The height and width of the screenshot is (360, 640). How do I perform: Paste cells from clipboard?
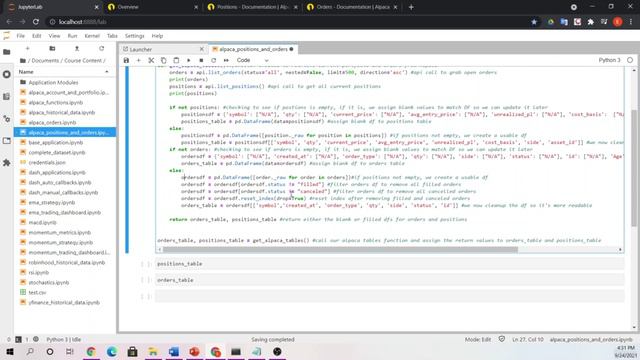tap(176, 60)
